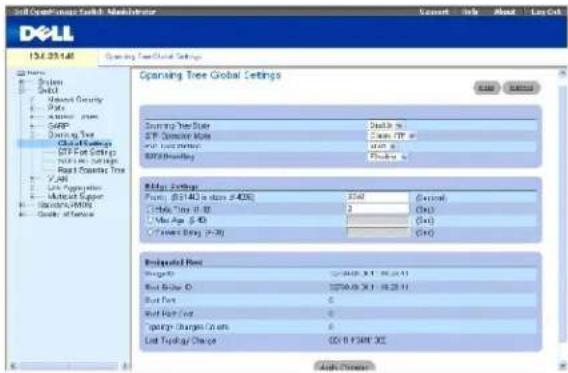Open the Spanning Tree State dropdown
The height and width of the screenshot is (373, 568).
[386, 126]
